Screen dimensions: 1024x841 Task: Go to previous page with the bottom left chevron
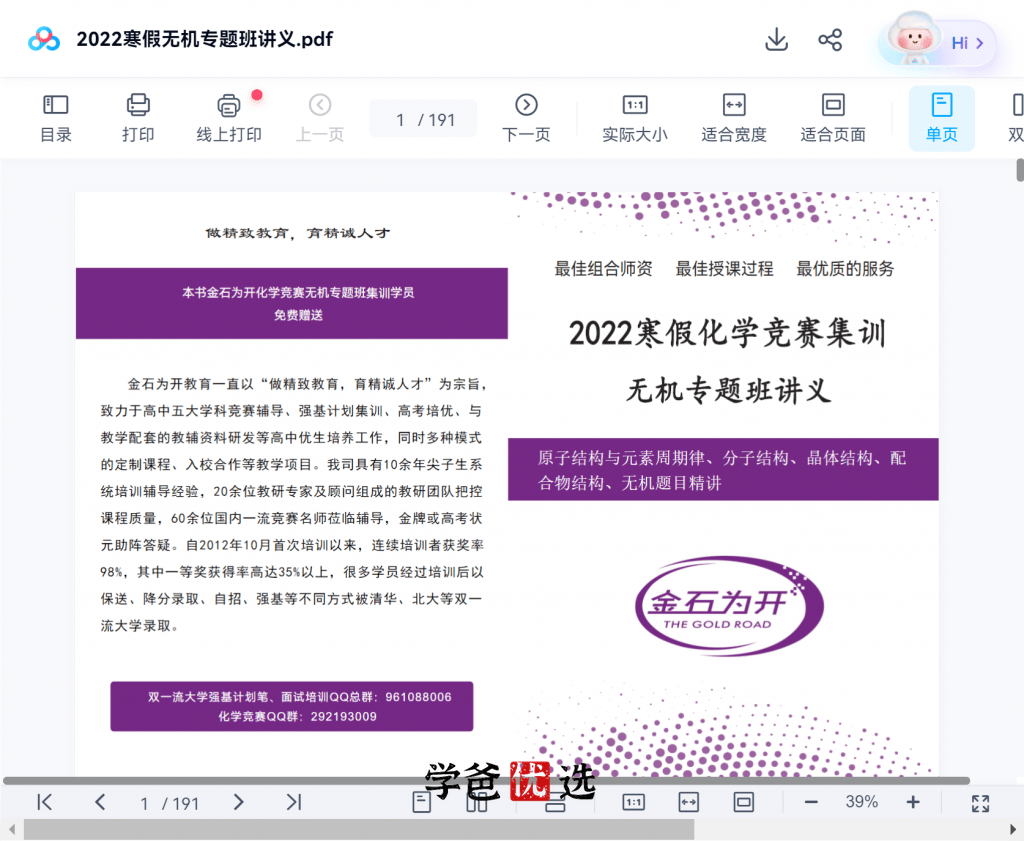coord(100,802)
